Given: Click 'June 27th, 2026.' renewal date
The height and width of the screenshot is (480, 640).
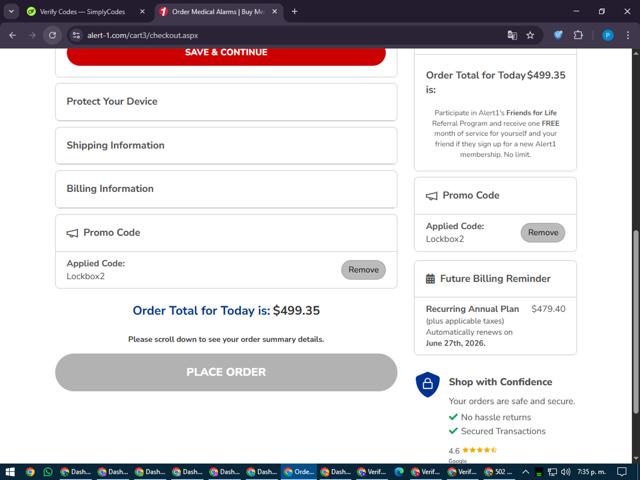Looking at the screenshot, I should click(456, 343).
